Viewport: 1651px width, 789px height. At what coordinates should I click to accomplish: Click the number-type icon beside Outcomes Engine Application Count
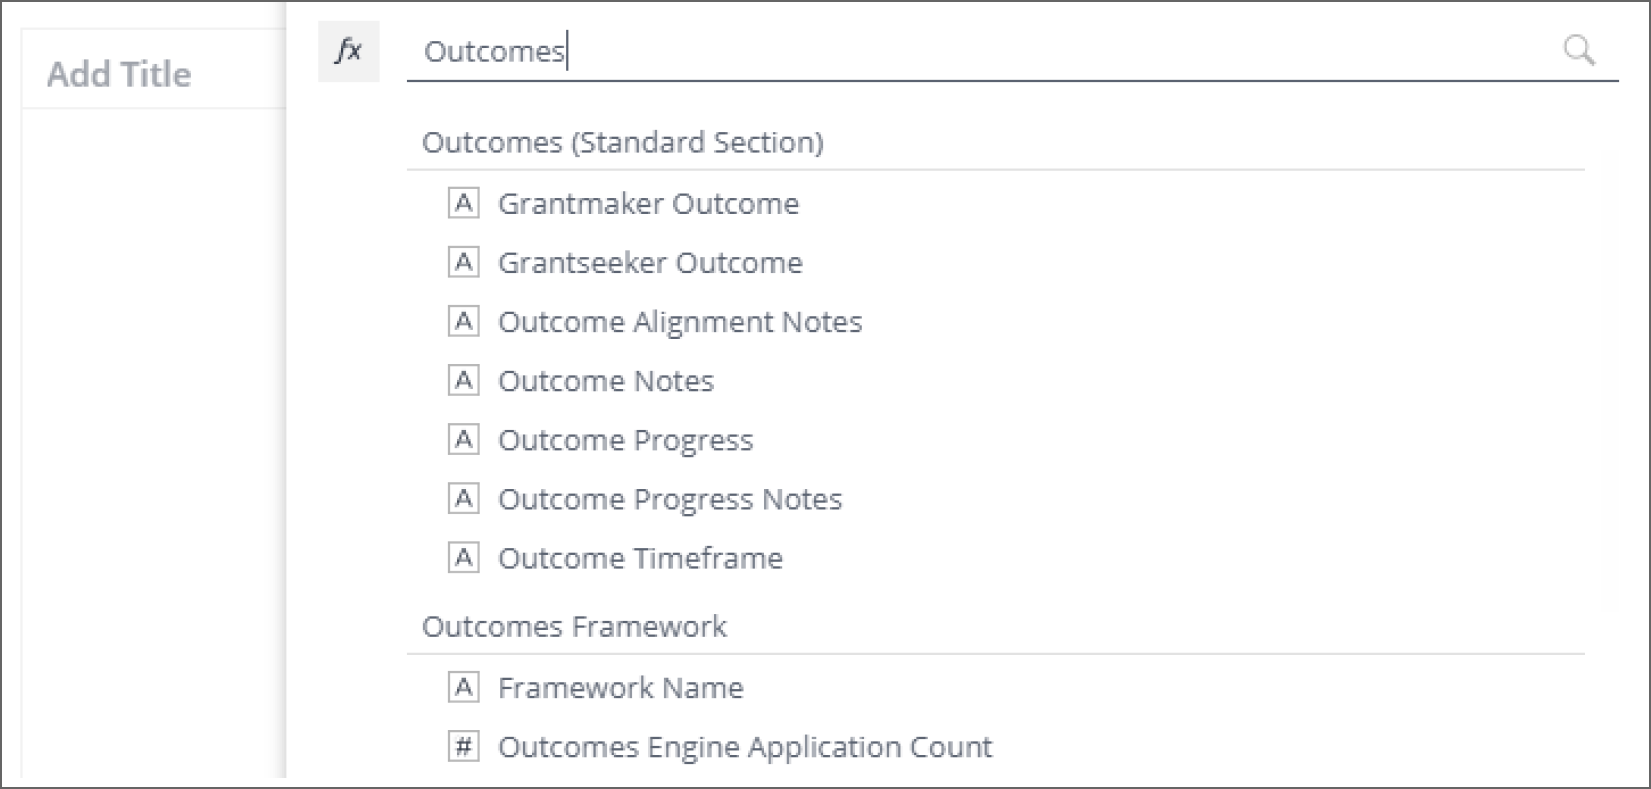click(463, 746)
